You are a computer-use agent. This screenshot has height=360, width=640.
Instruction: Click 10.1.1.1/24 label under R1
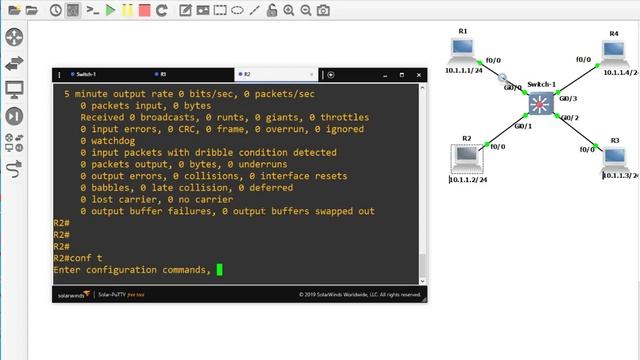coord(464,71)
